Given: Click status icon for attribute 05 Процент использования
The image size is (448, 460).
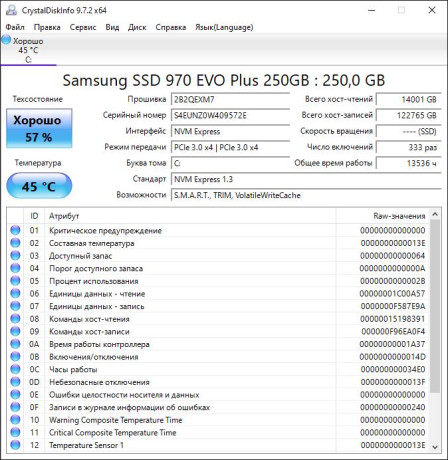Looking at the screenshot, I should (x=15, y=281).
